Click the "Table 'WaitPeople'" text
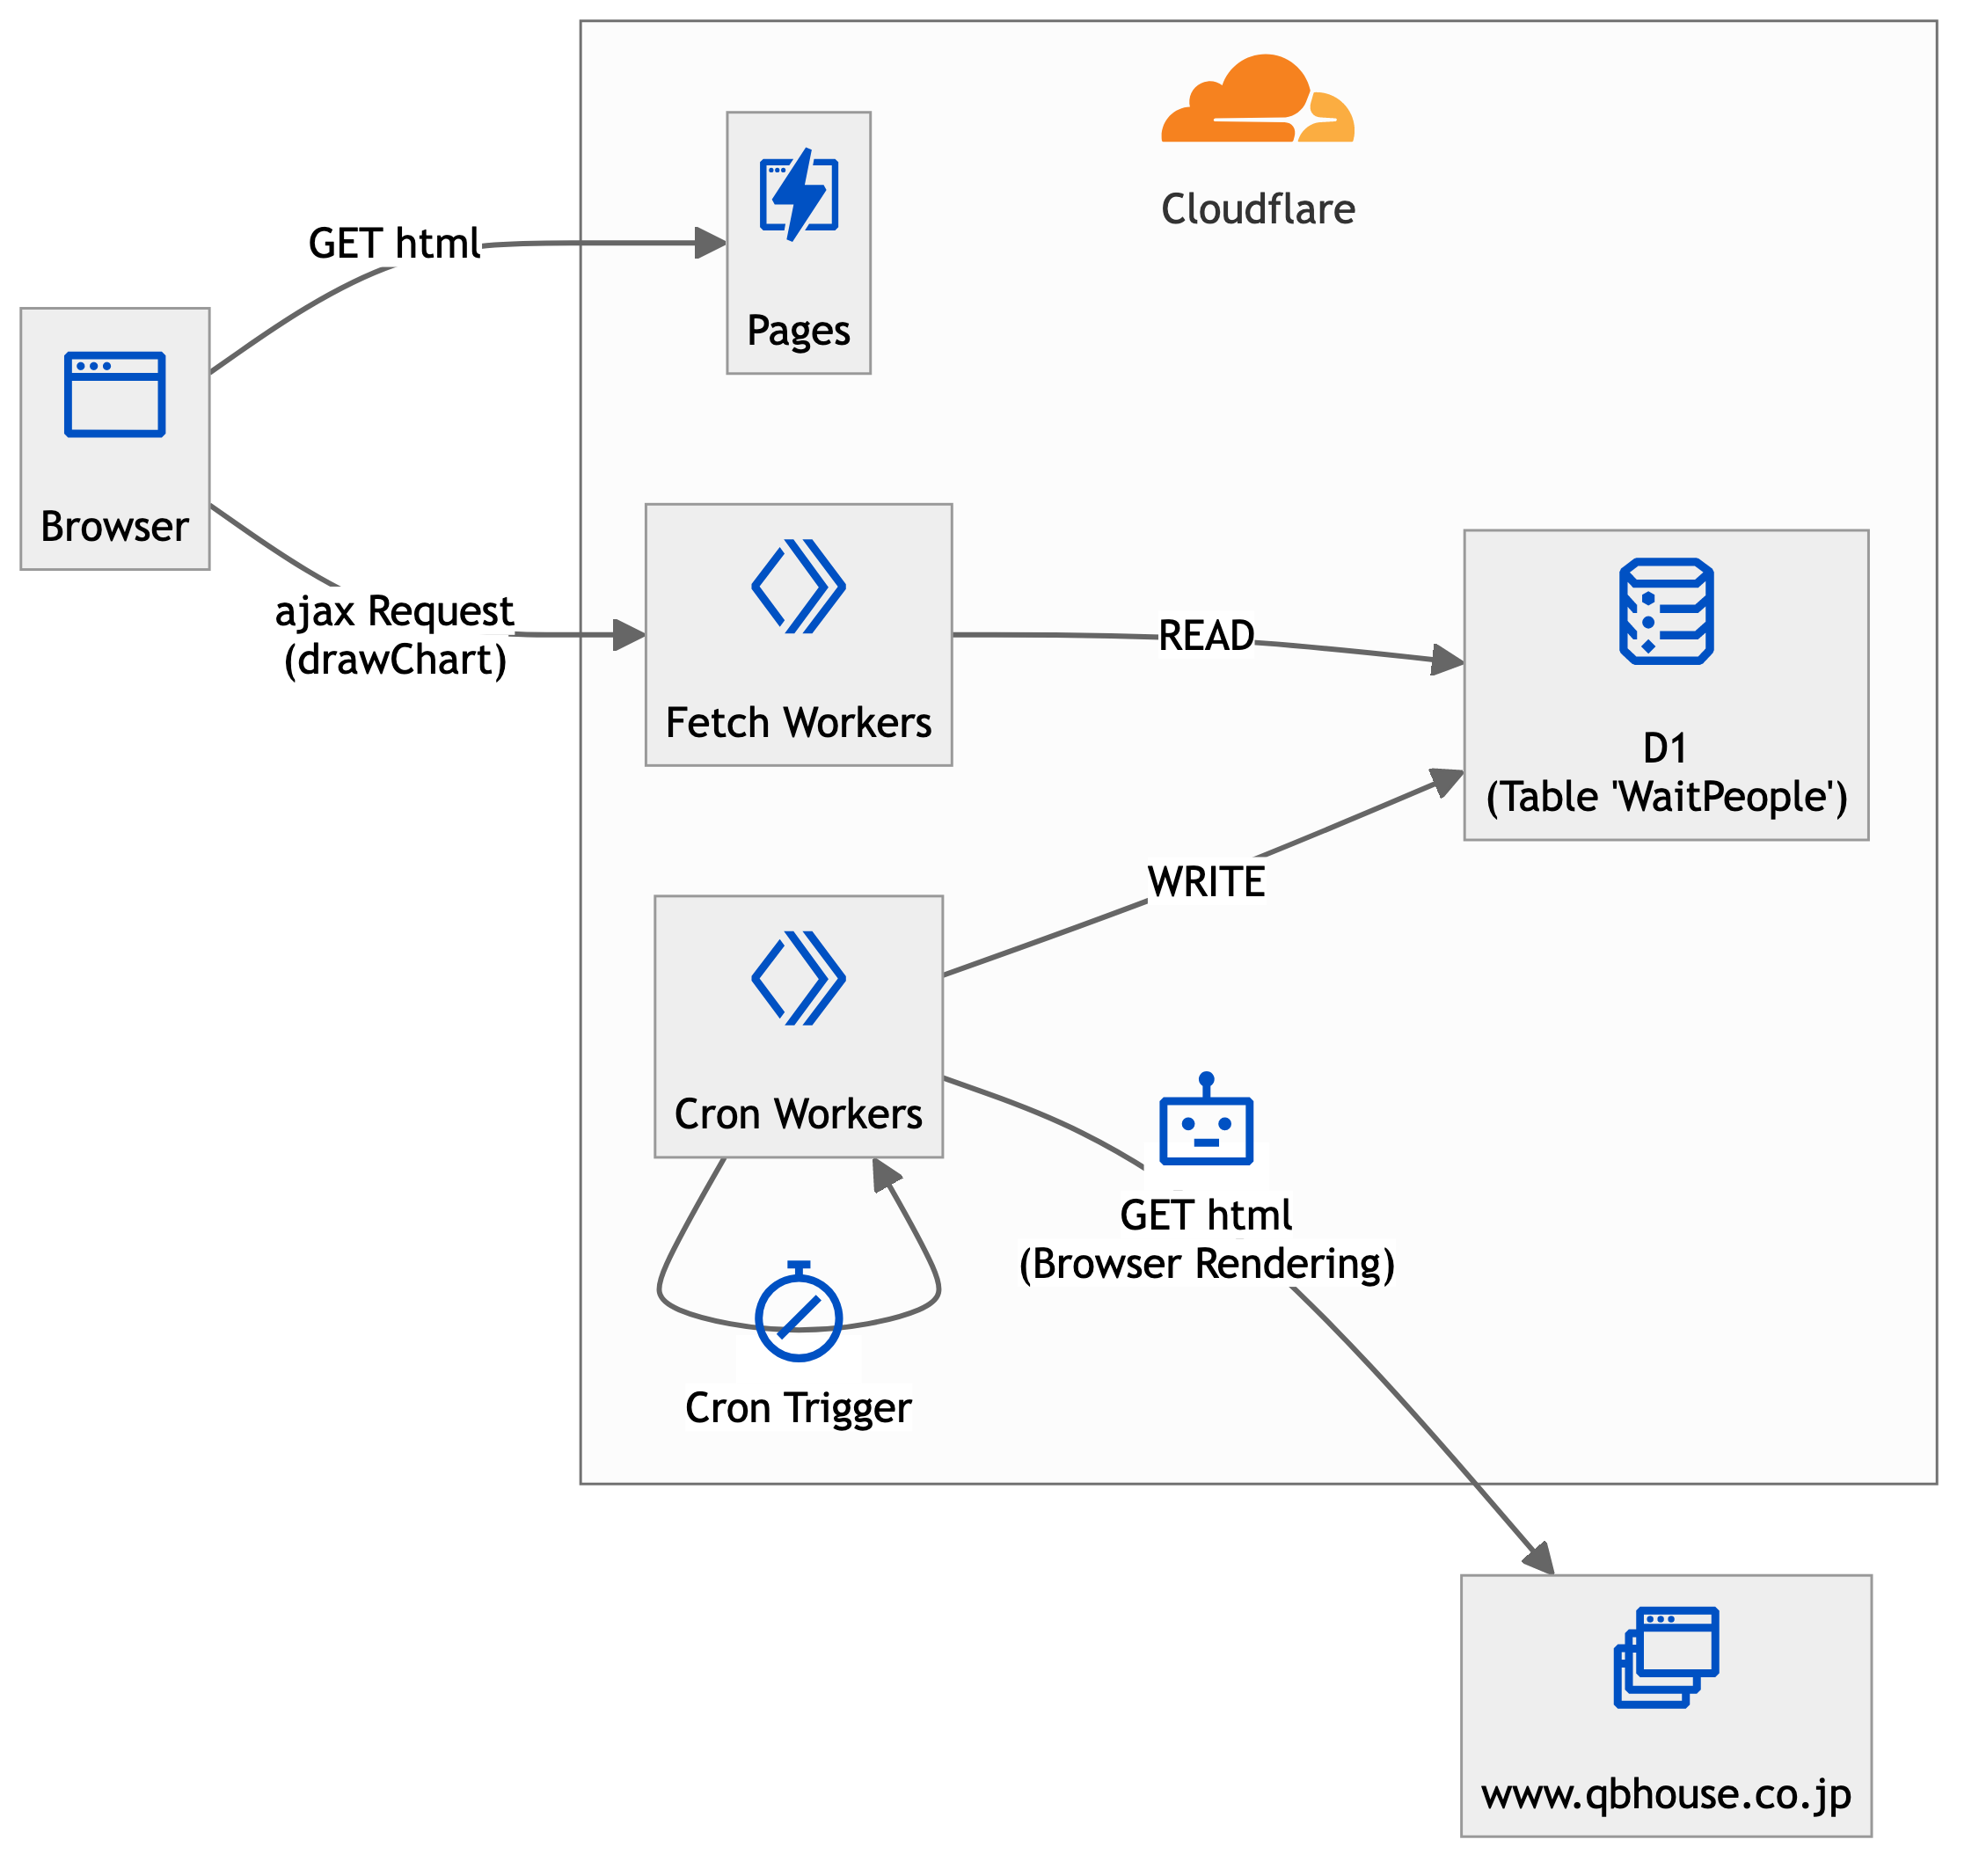Screen dimensions: 1979x1876 [x=1667, y=798]
